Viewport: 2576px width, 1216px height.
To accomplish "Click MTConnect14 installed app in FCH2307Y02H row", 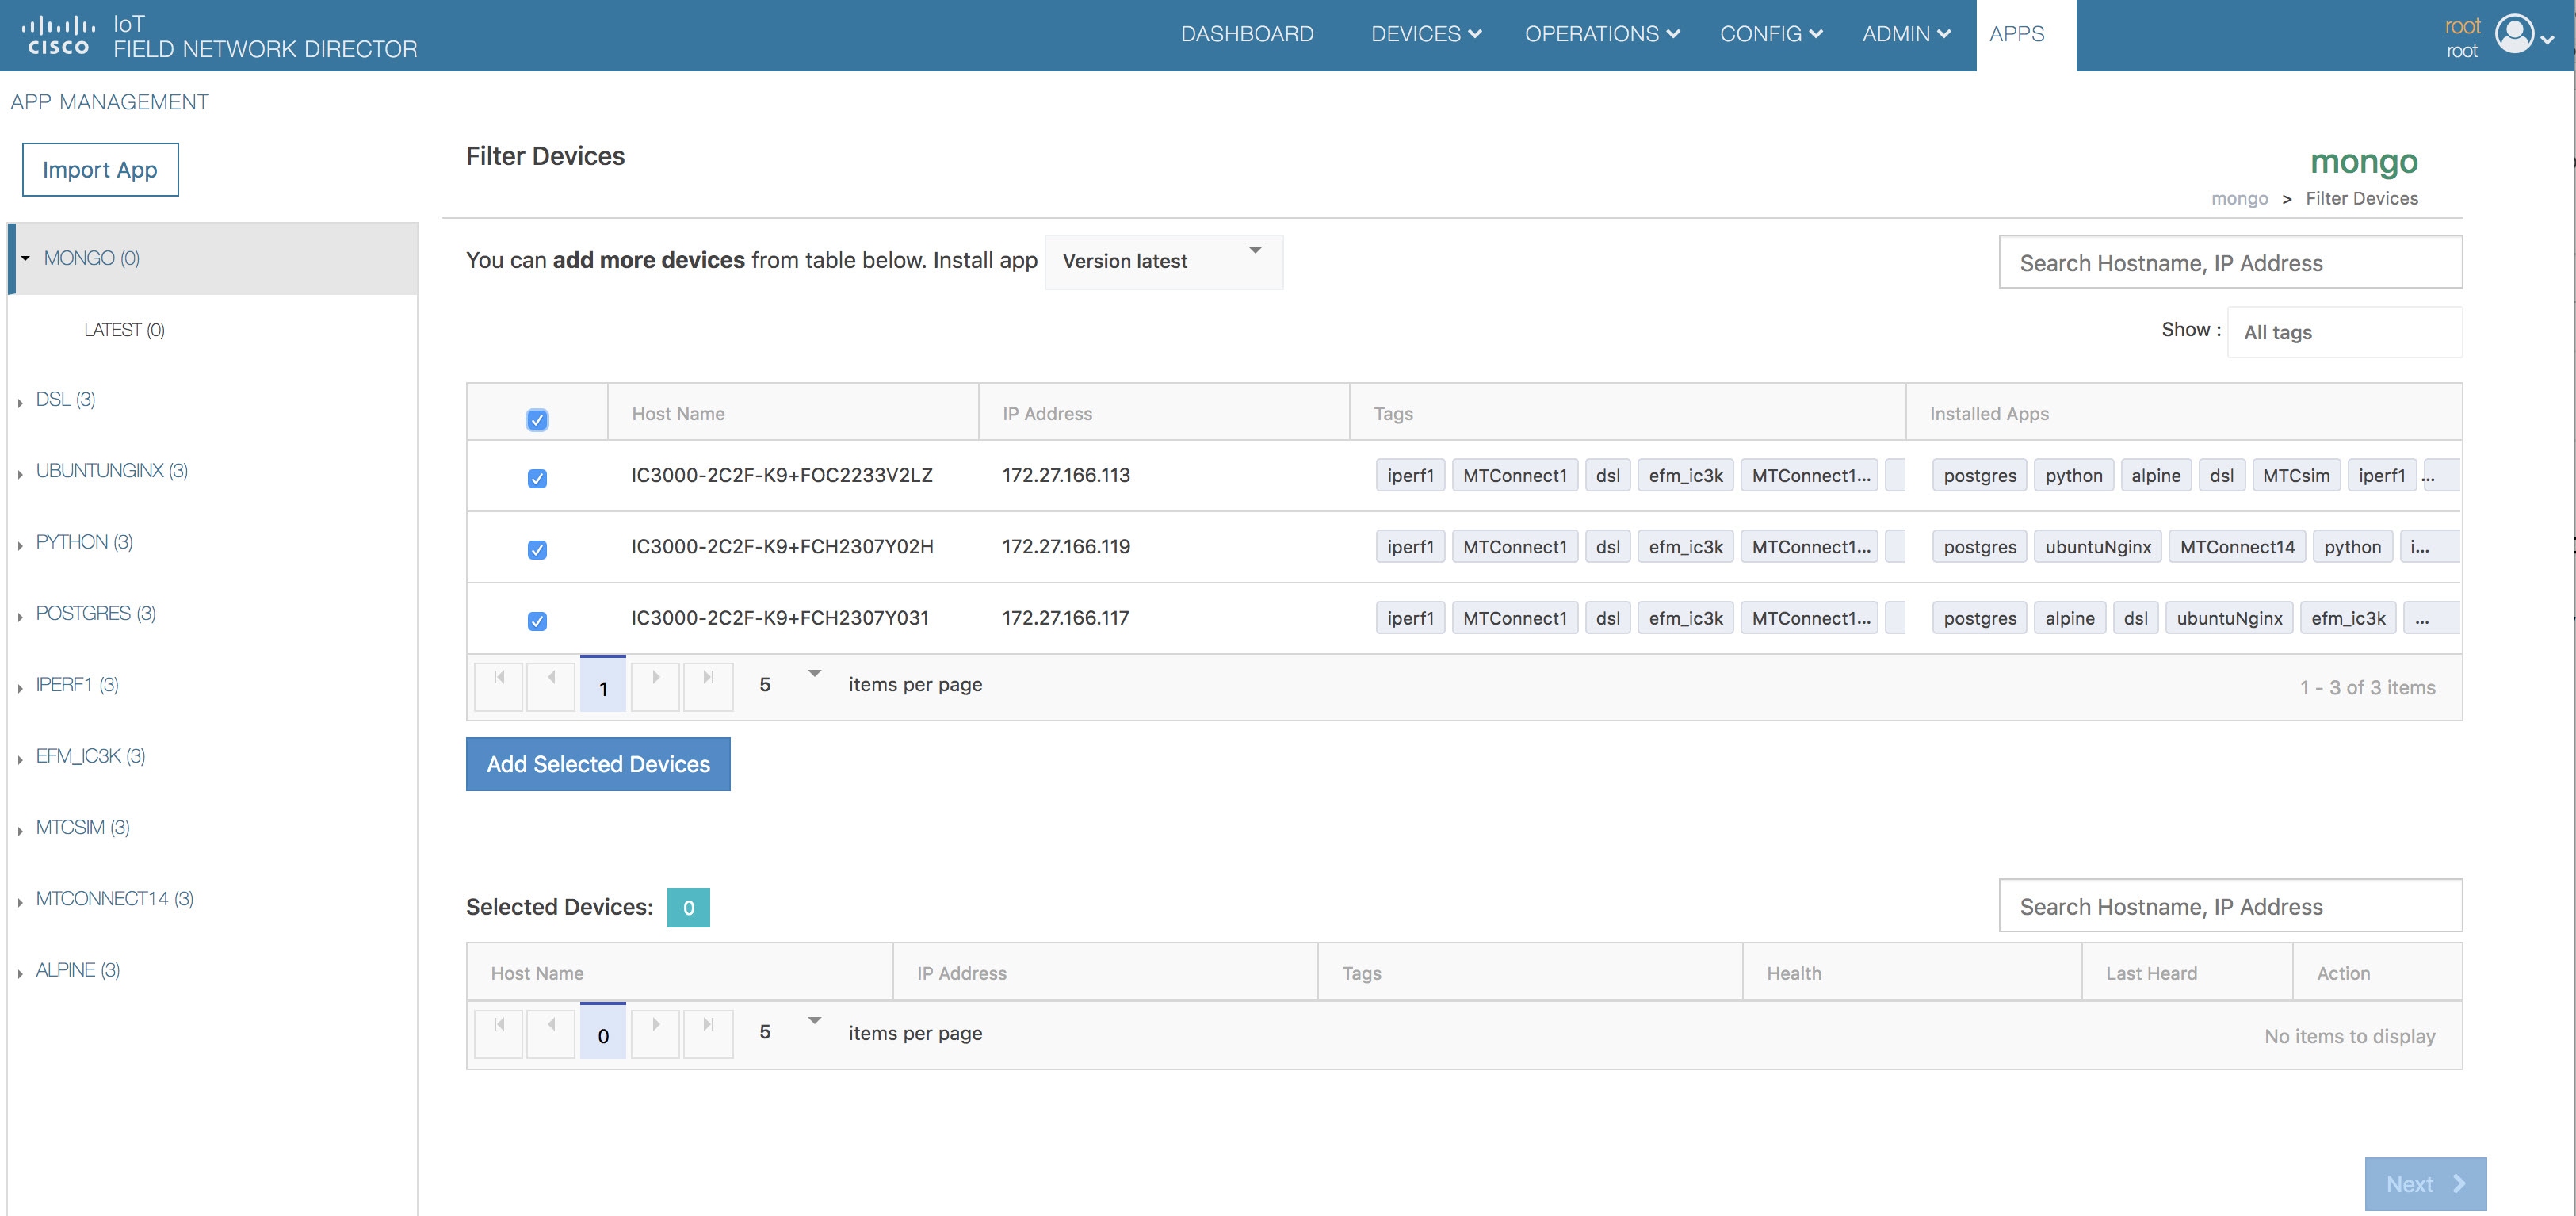I will tap(2237, 547).
